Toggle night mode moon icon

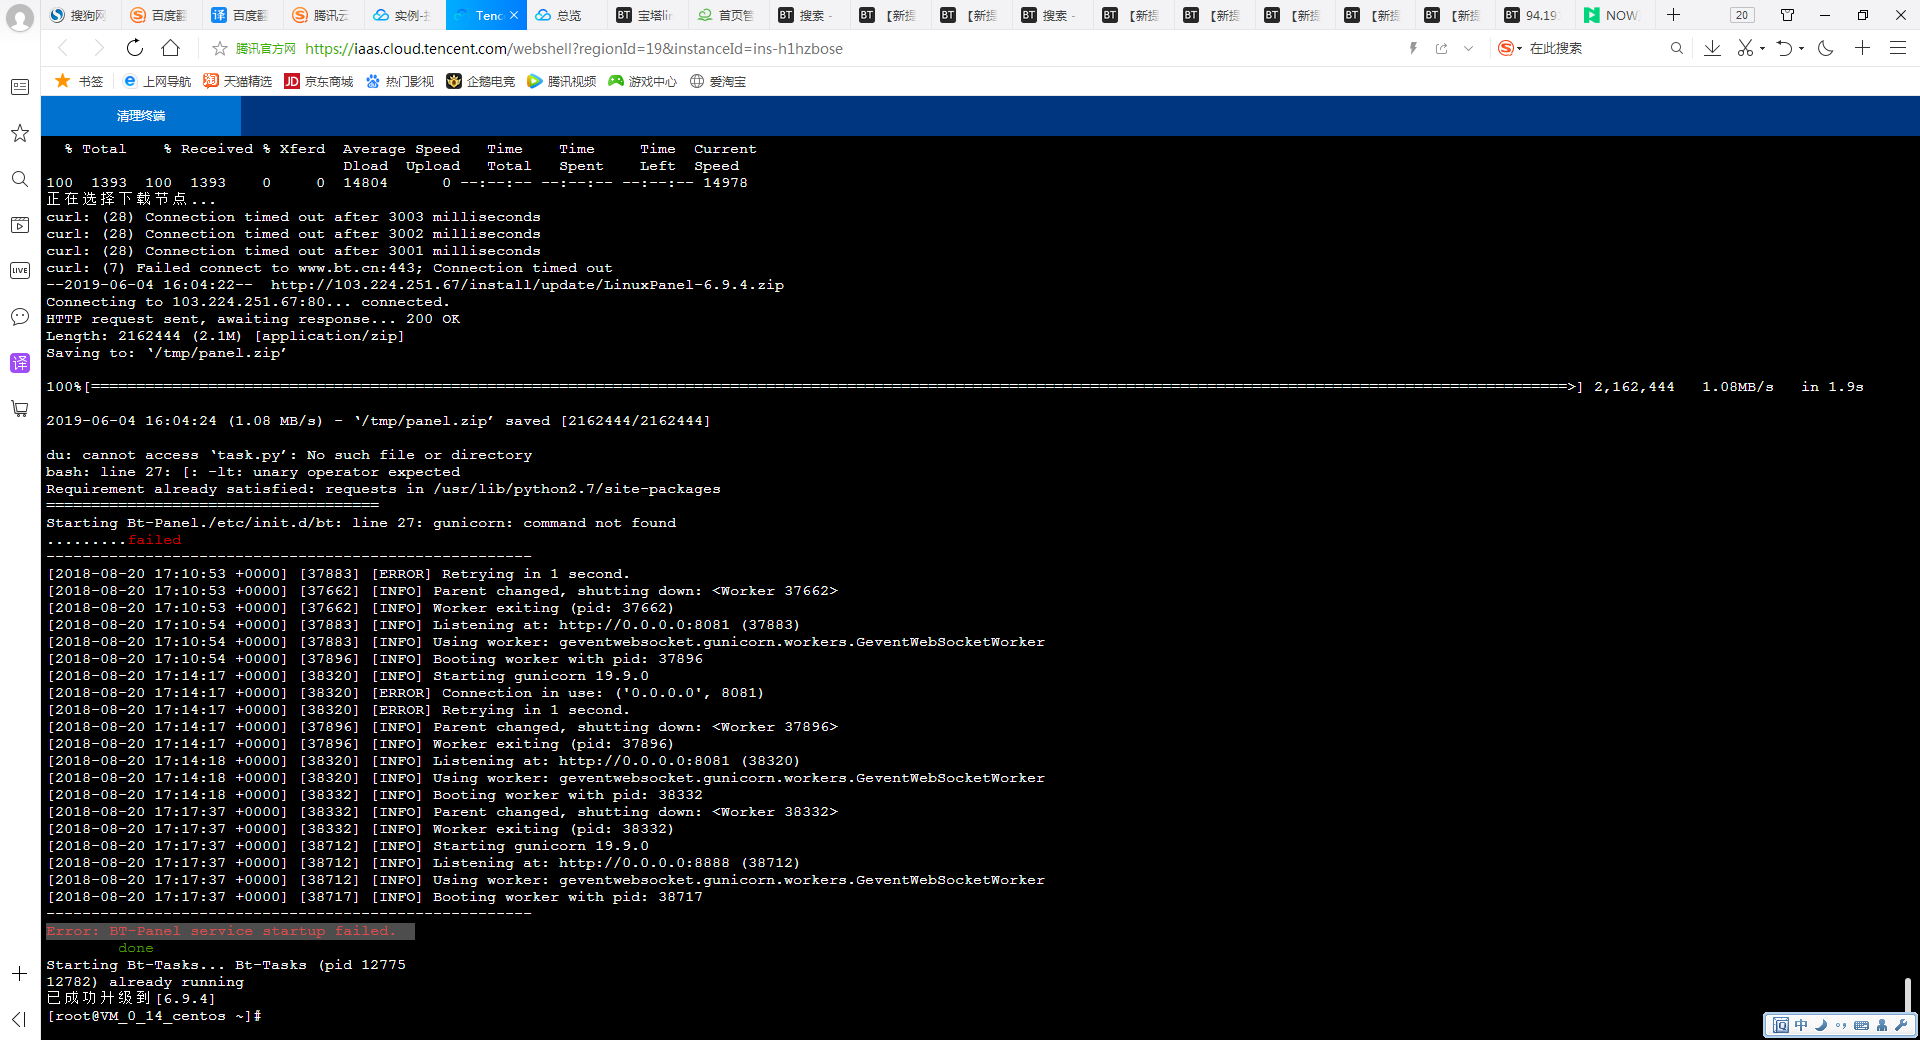[1826, 48]
